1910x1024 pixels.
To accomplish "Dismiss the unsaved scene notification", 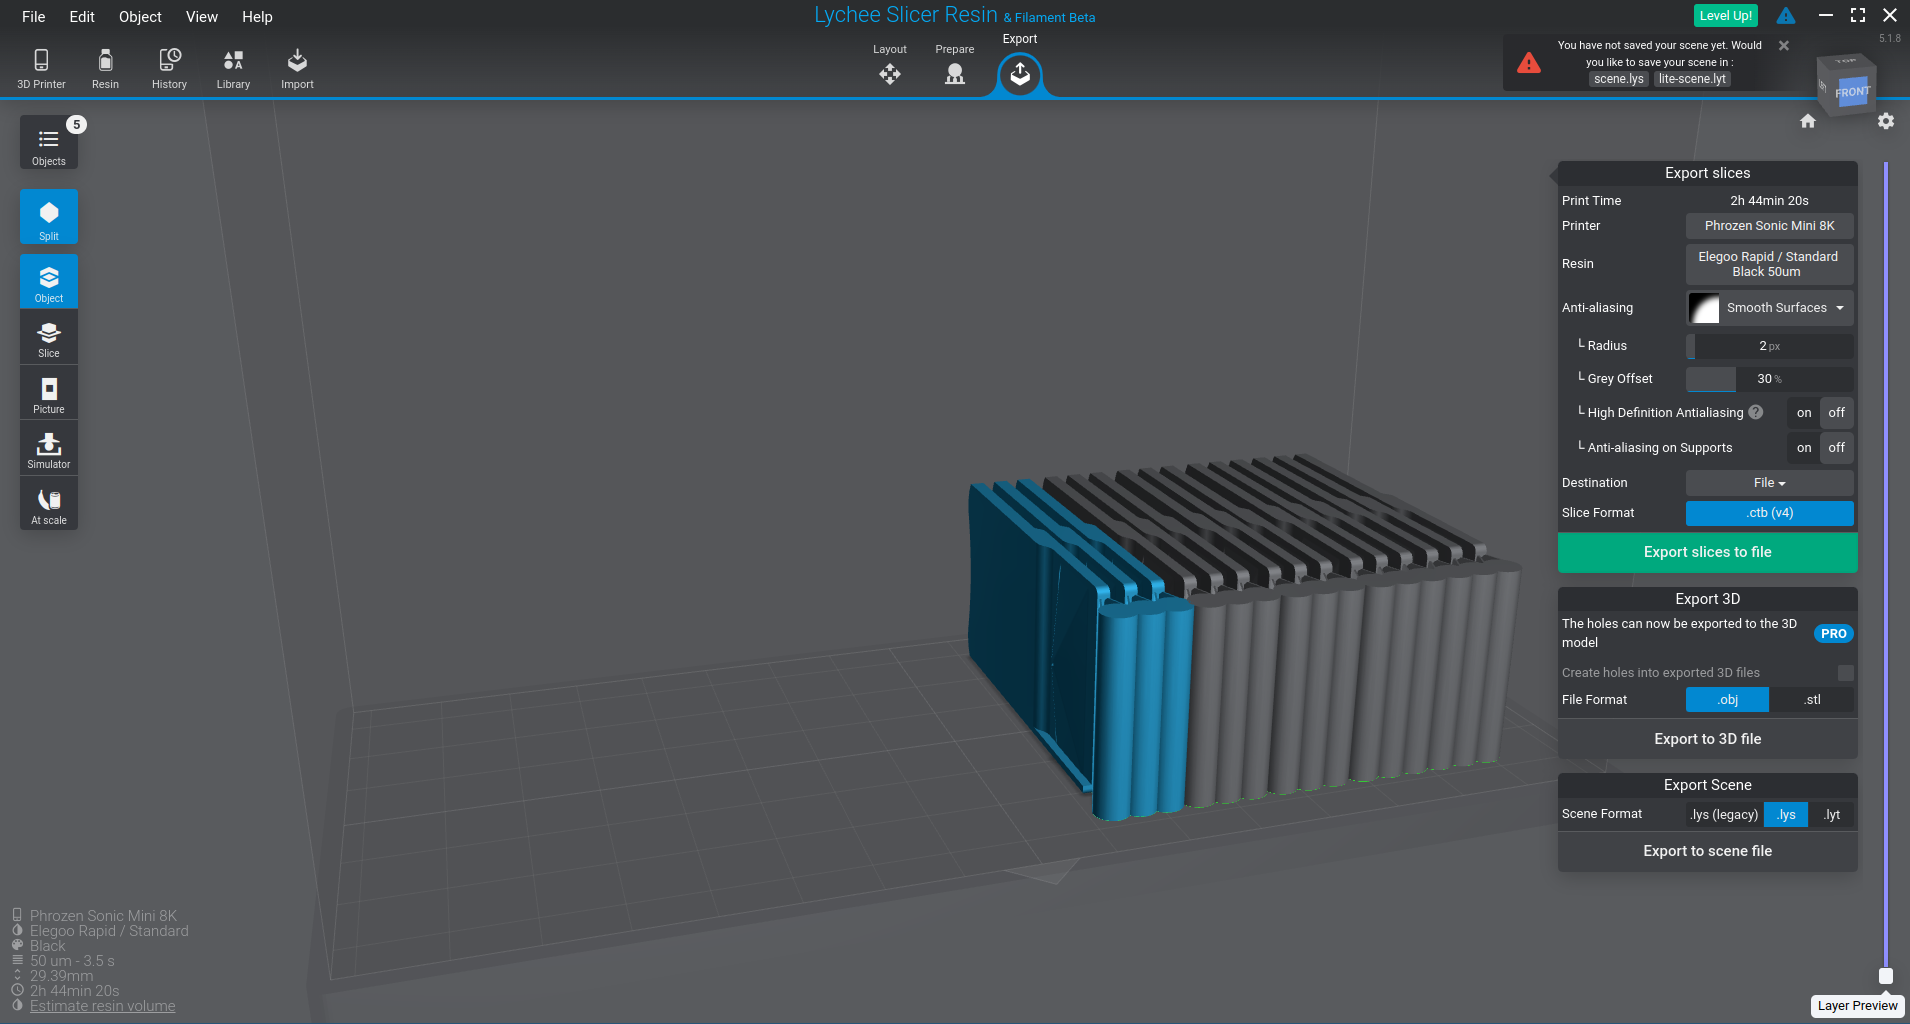I will [x=1784, y=46].
